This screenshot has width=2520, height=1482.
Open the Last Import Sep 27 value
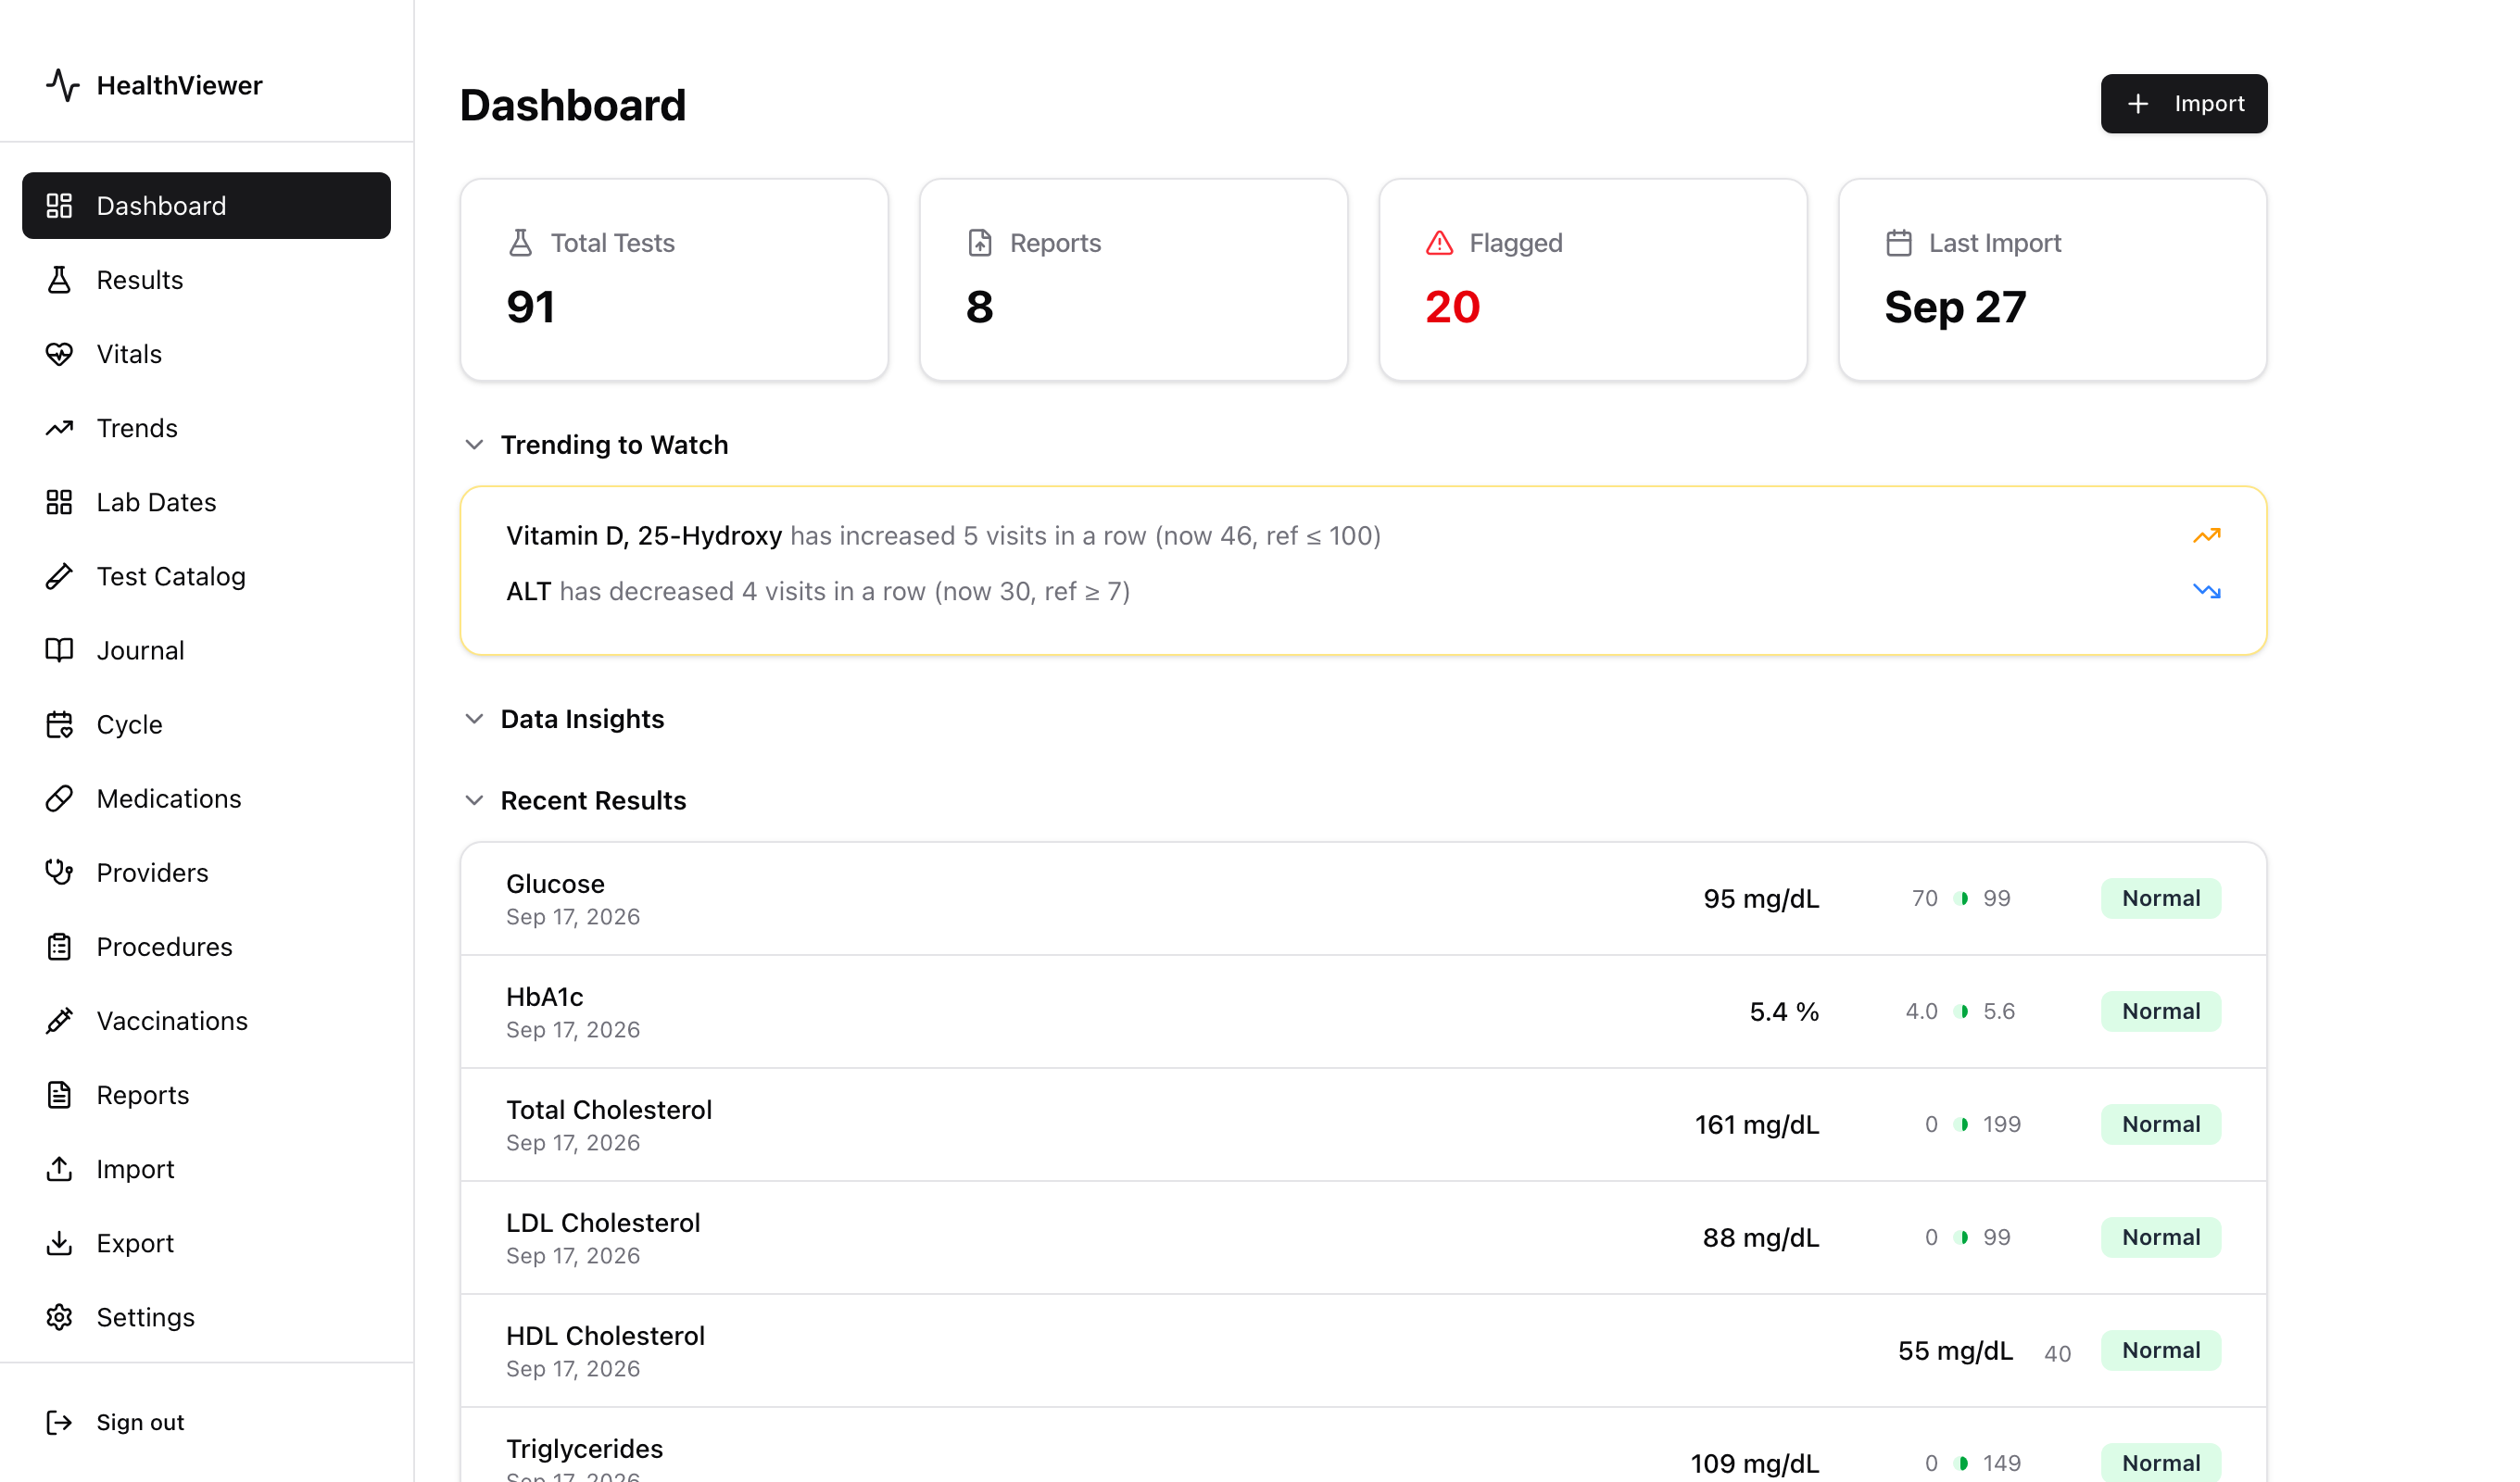click(x=1955, y=307)
